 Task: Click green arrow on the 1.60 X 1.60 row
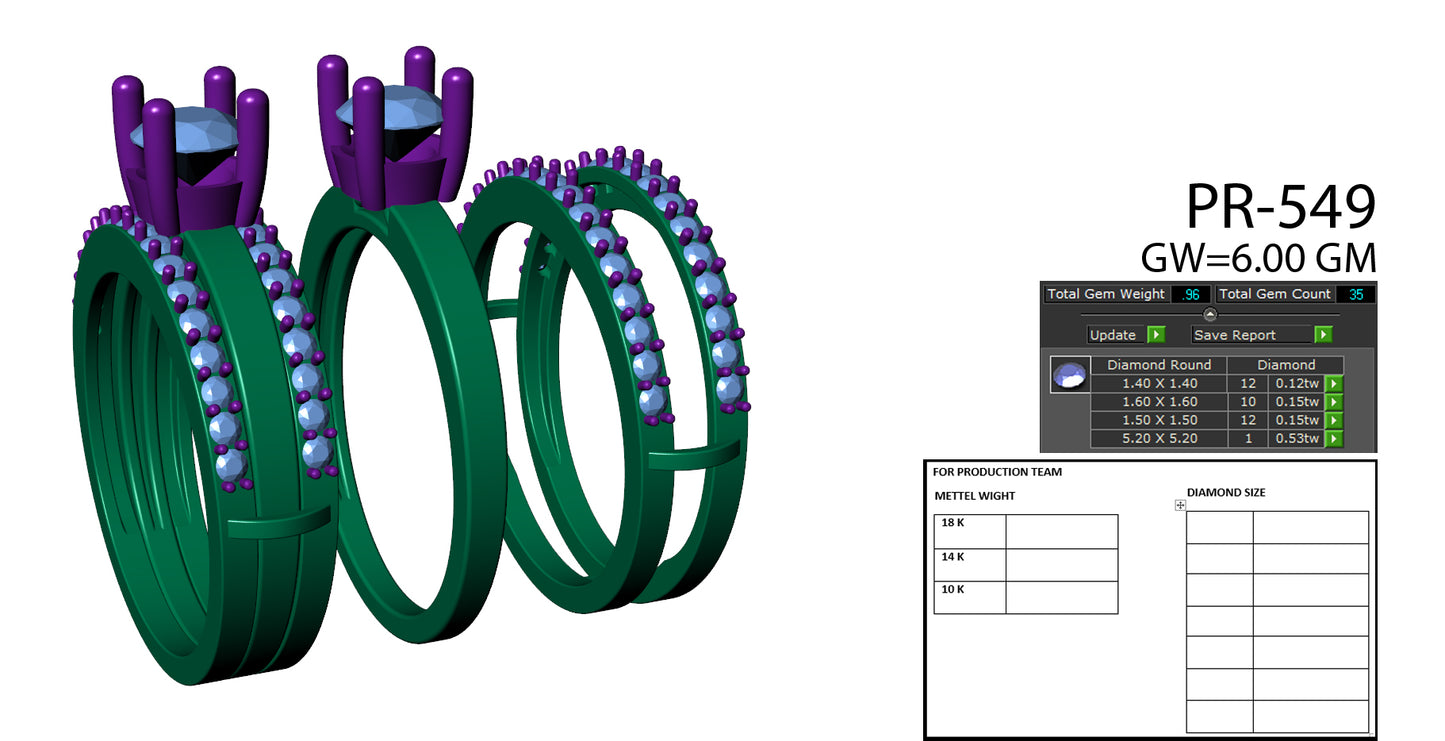click(x=1333, y=402)
